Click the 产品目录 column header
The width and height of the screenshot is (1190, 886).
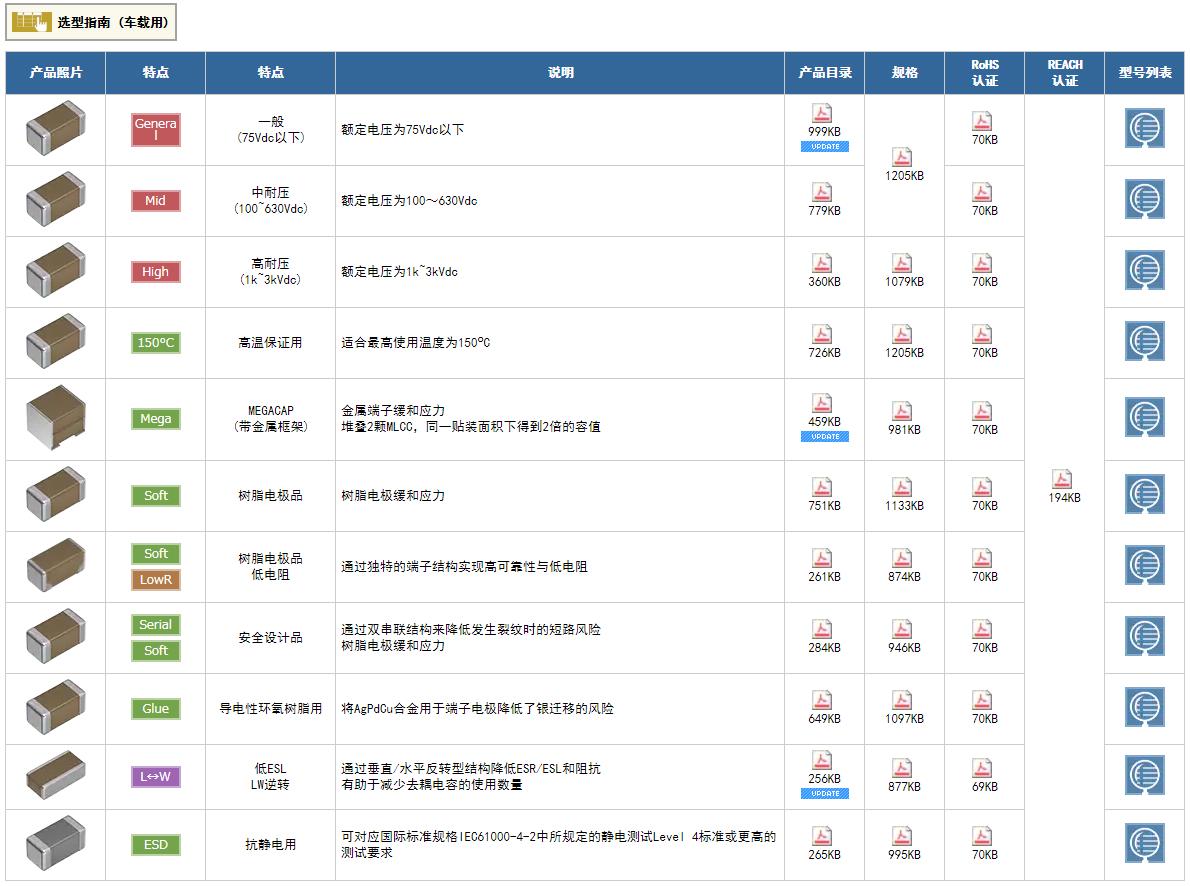(825, 73)
